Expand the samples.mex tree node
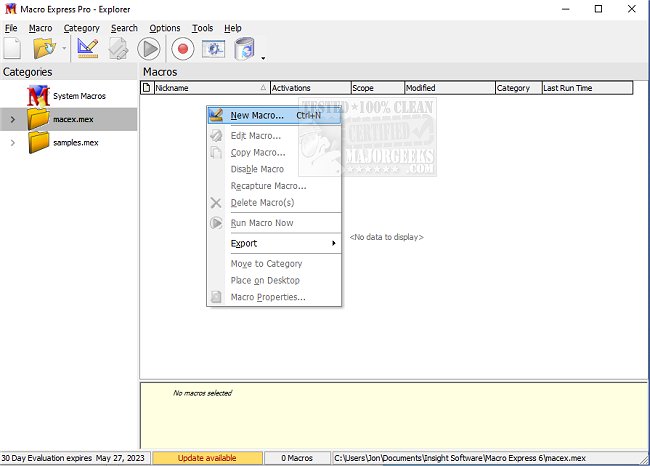 [x=12, y=143]
